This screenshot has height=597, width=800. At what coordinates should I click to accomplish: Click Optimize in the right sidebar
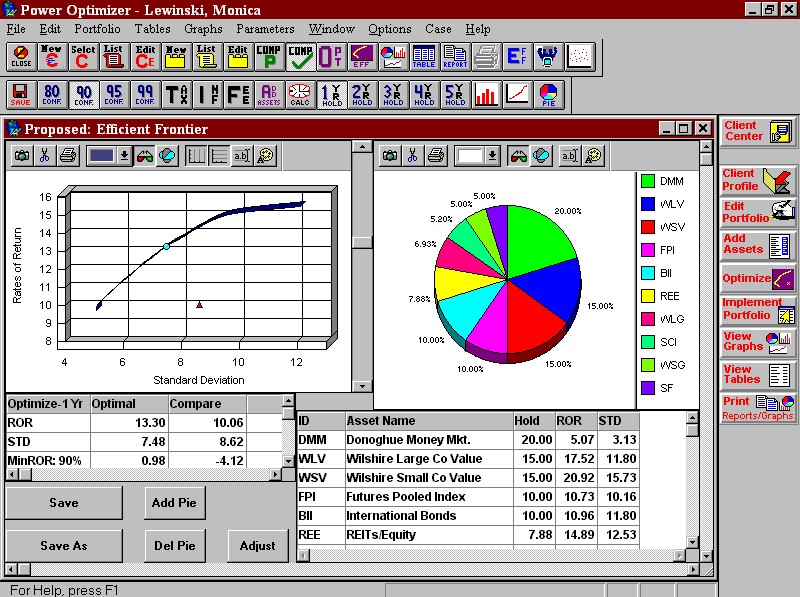(x=758, y=278)
